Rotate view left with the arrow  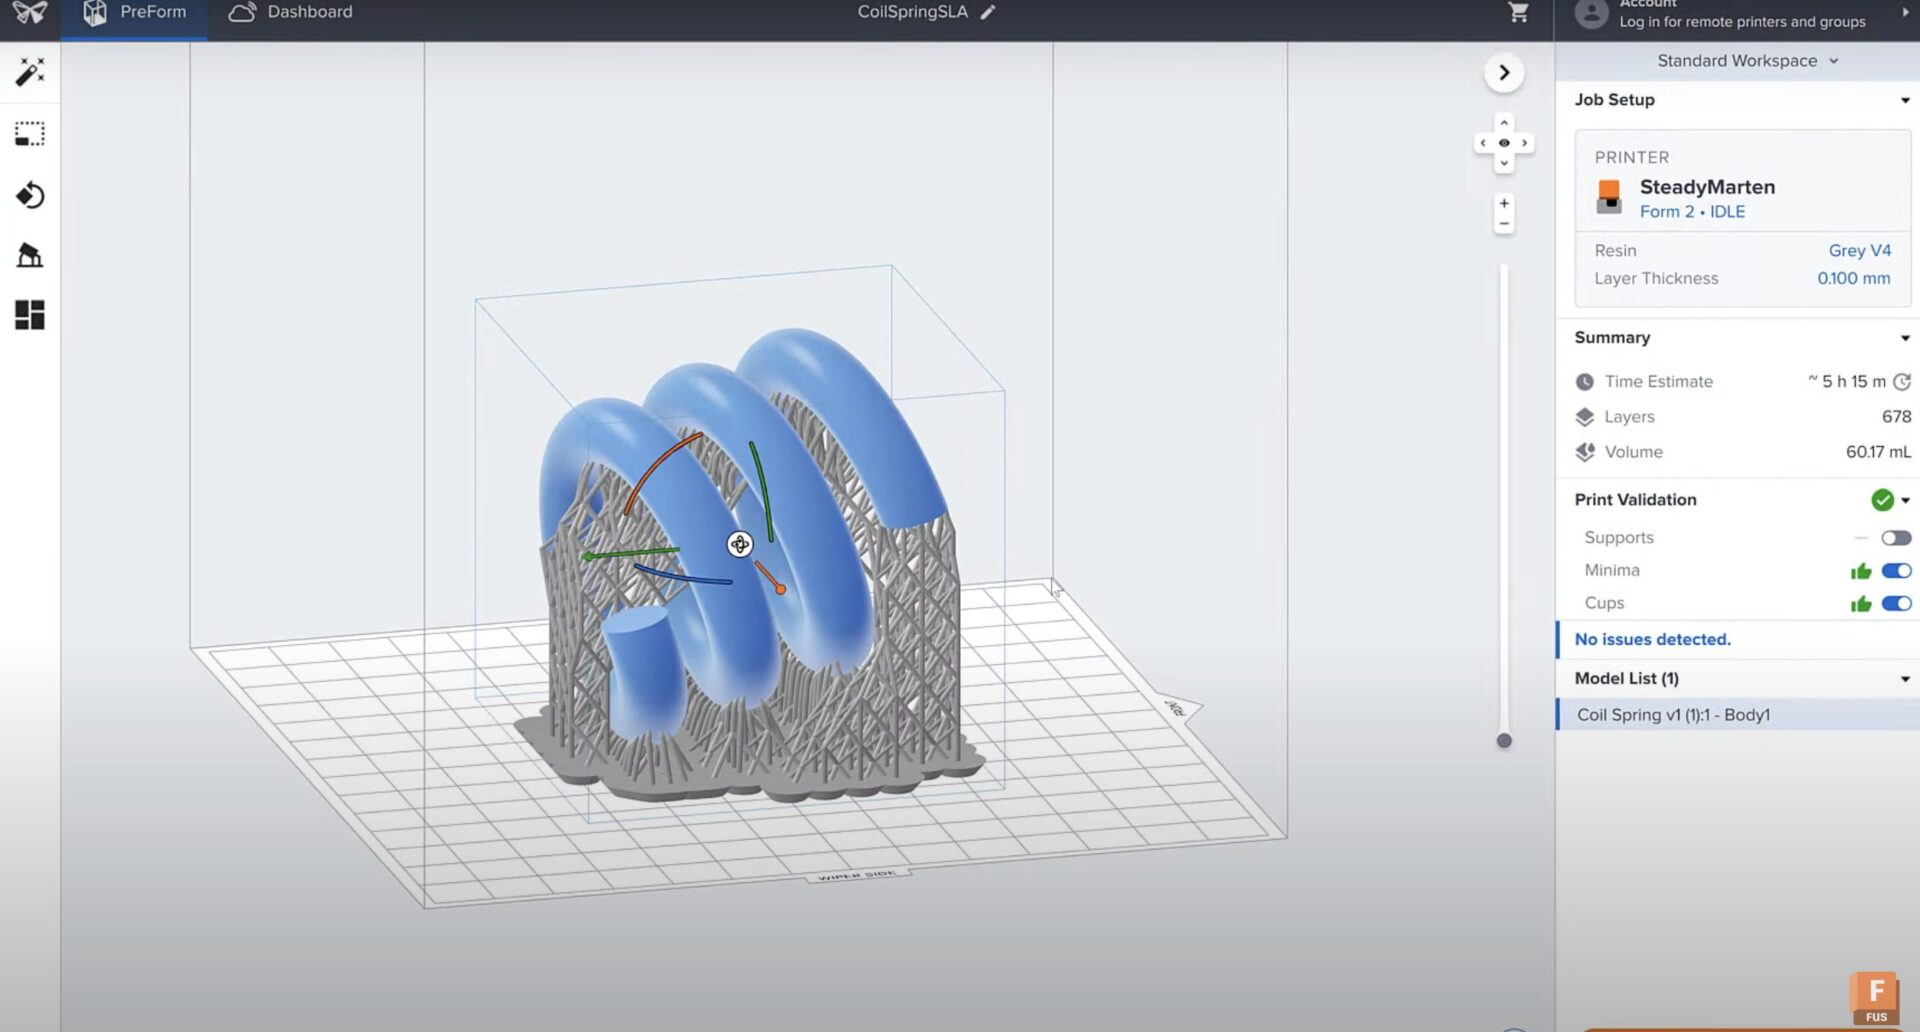pos(1483,143)
